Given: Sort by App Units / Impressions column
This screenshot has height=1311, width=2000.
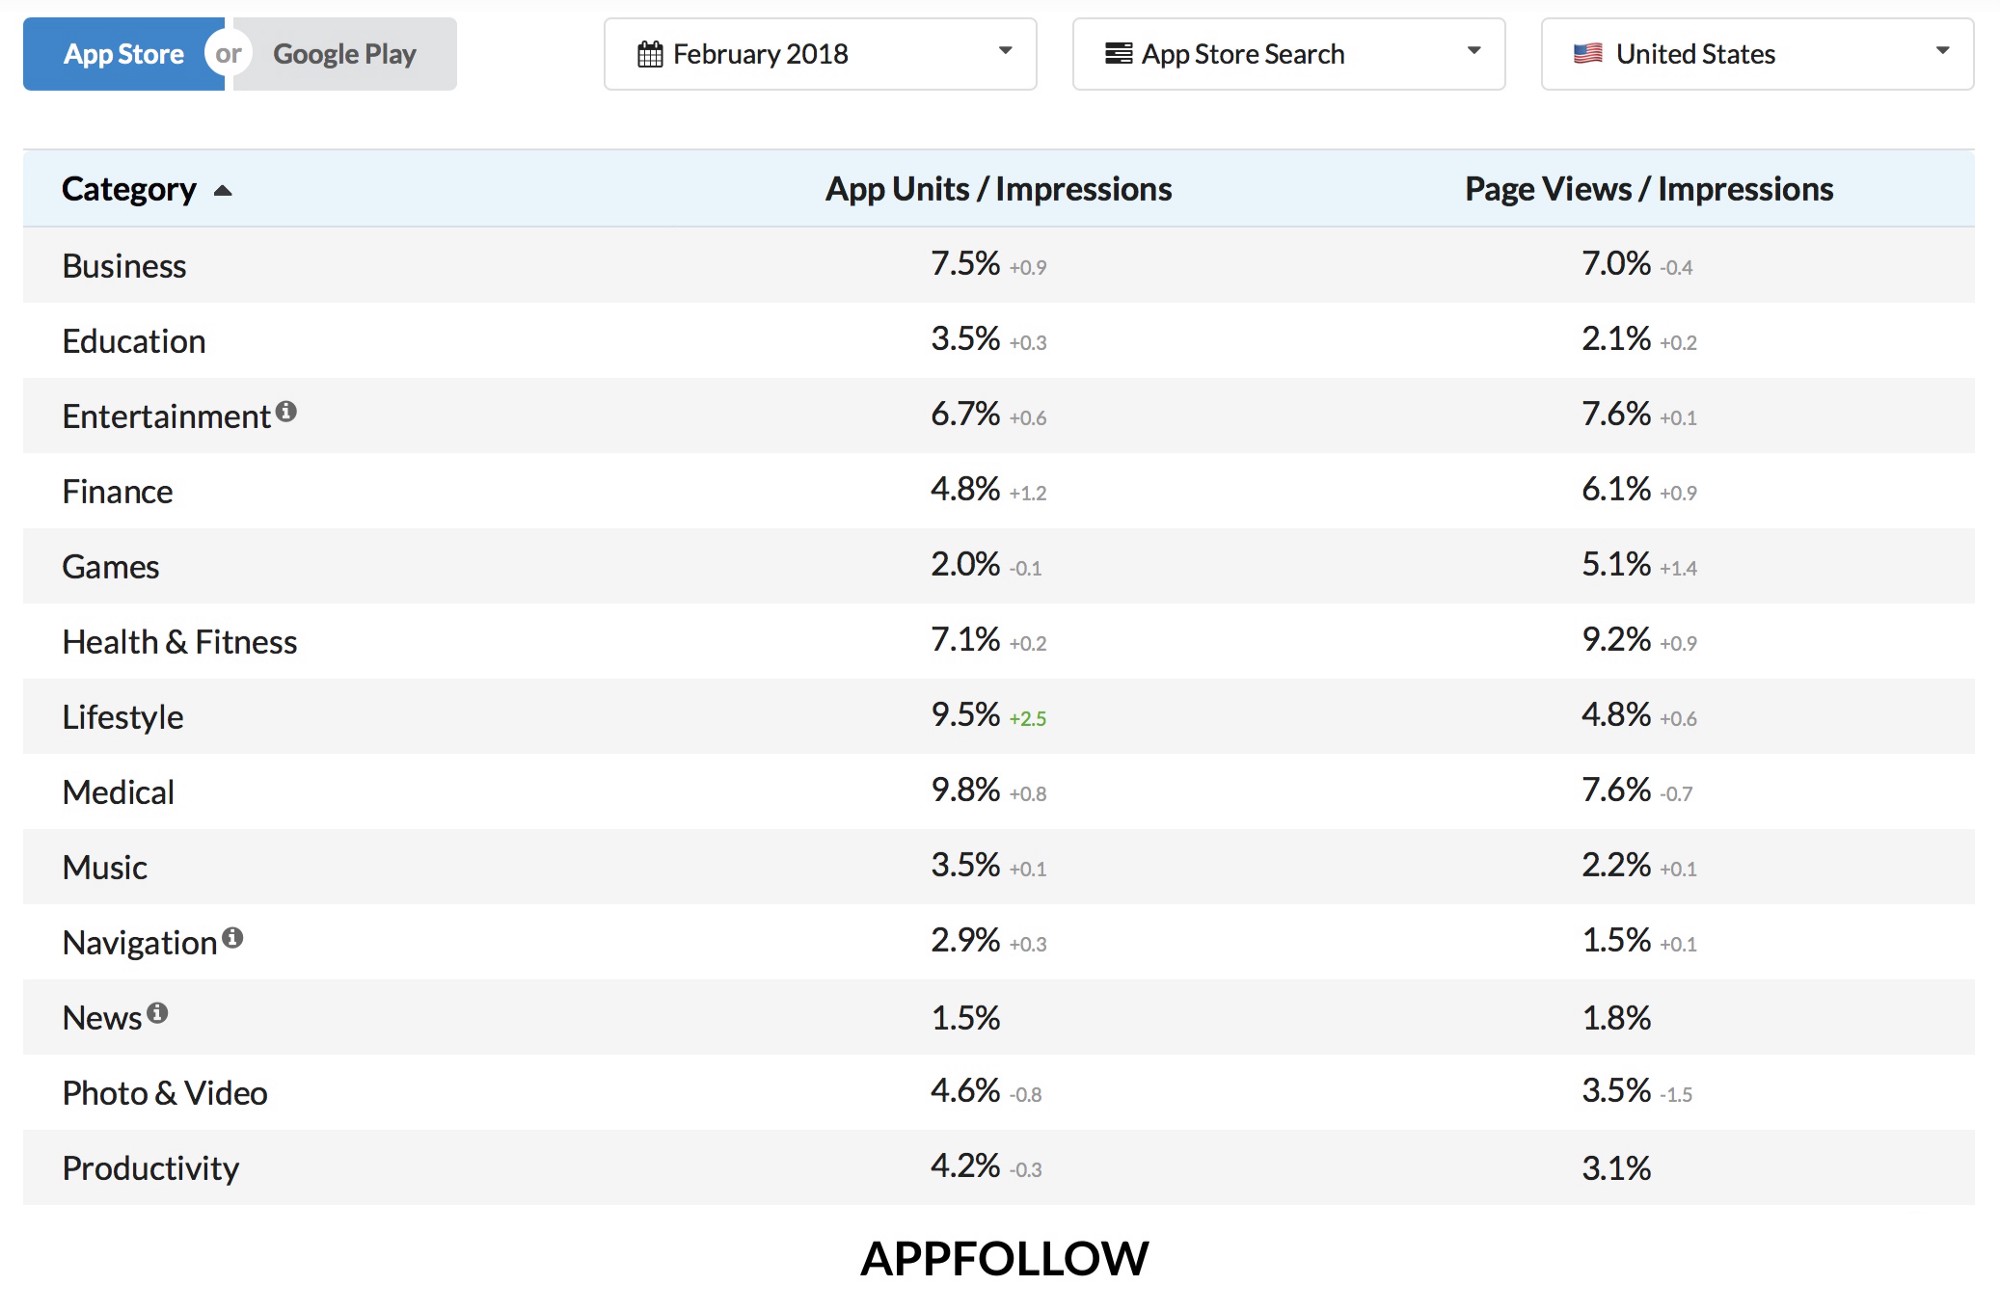Looking at the screenshot, I should tap(998, 189).
